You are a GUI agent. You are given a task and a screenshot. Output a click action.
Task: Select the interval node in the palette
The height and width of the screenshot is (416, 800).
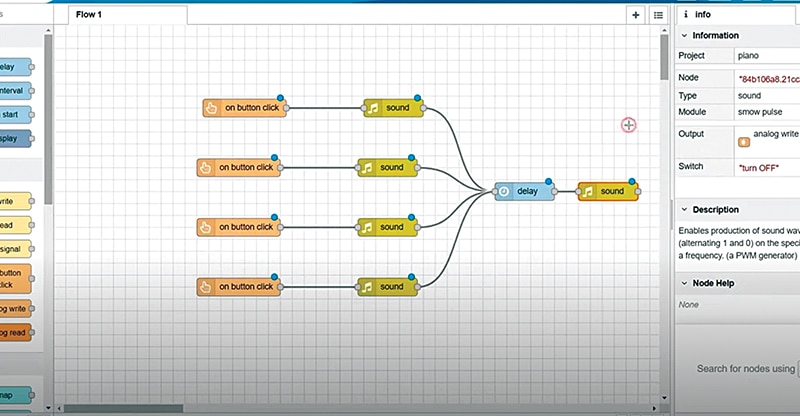pos(15,91)
